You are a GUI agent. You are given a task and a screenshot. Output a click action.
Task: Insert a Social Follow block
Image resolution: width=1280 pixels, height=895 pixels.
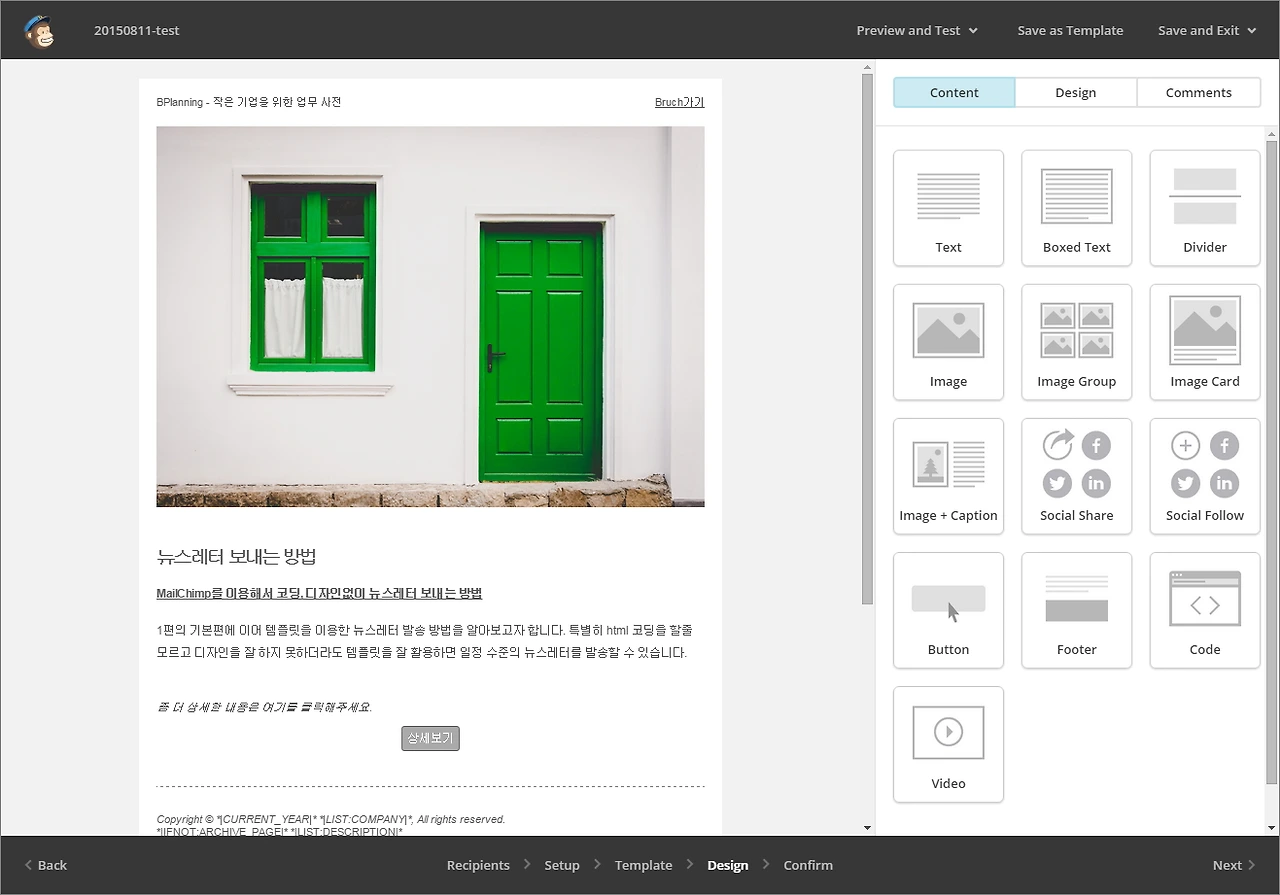(1205, 476)
